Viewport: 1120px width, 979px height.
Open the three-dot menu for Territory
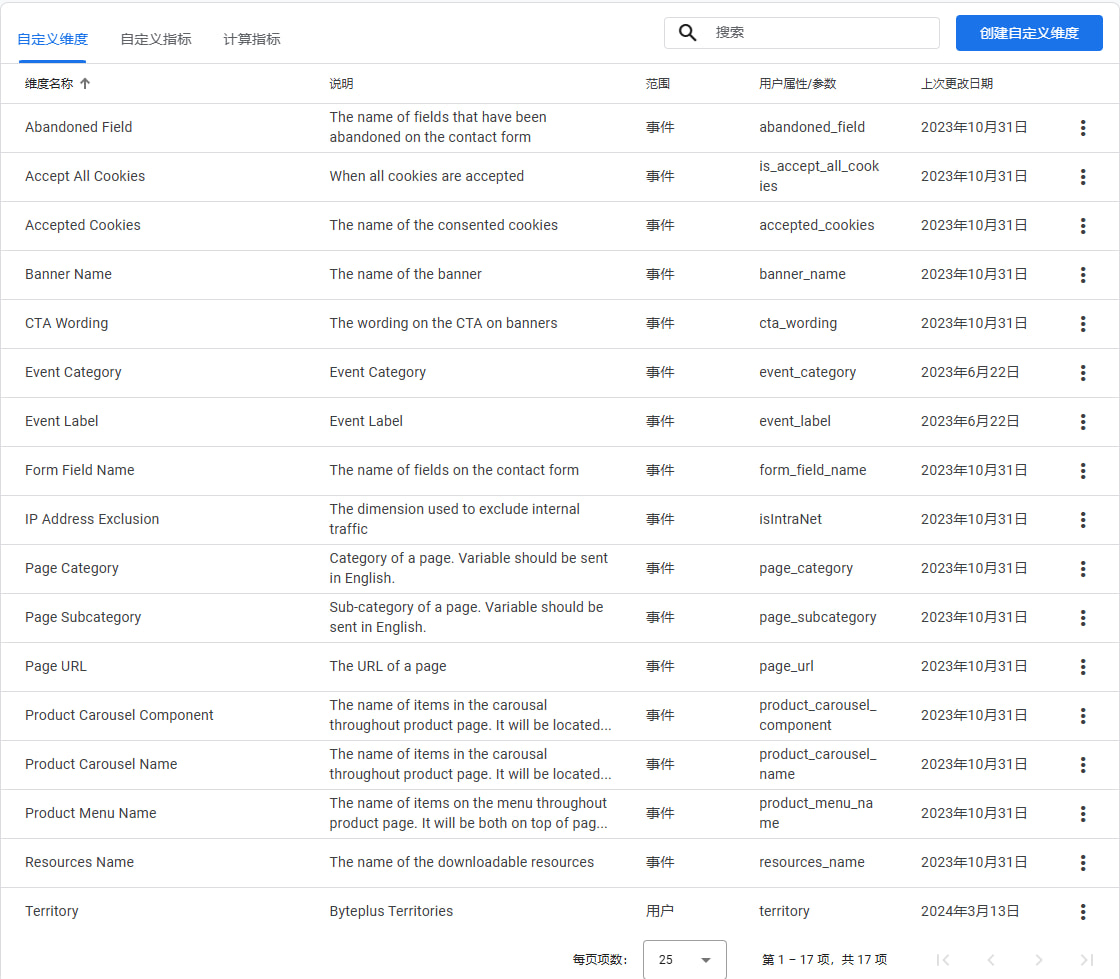pos(1082,912)
